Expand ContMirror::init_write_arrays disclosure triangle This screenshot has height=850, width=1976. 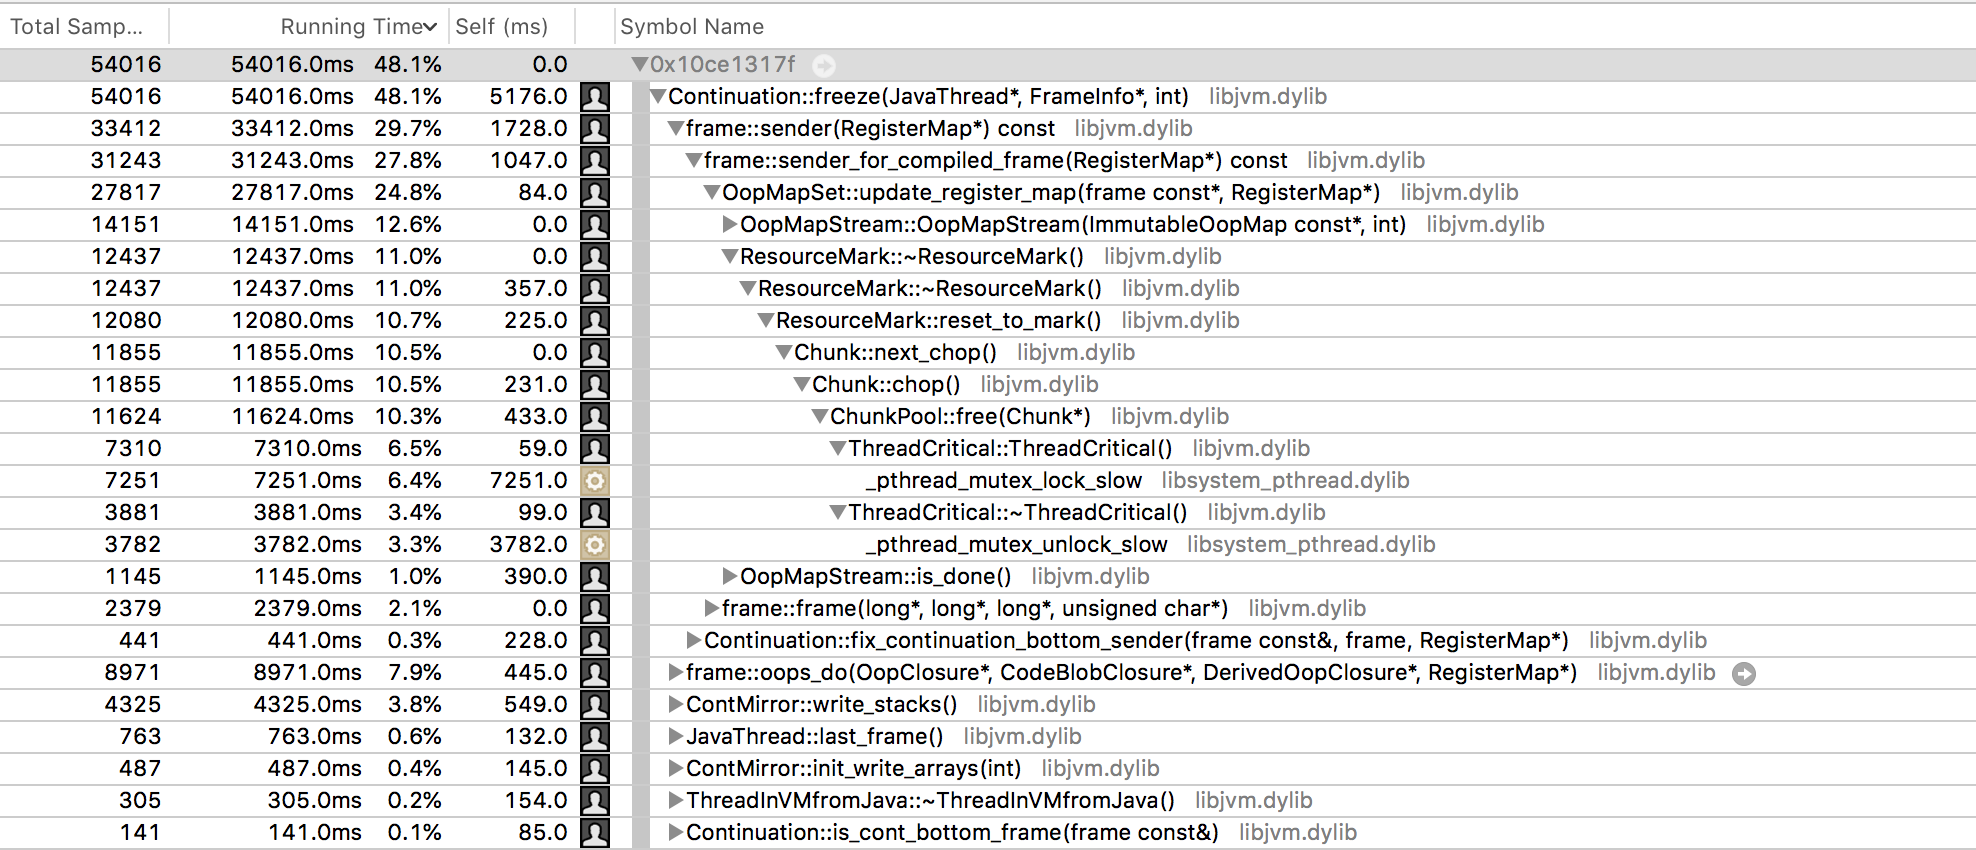675,769
